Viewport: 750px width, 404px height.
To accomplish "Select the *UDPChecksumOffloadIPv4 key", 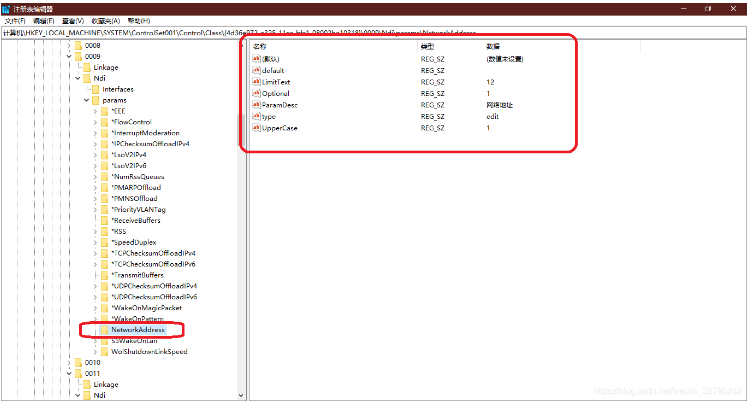I will click(x=154, y=286).
